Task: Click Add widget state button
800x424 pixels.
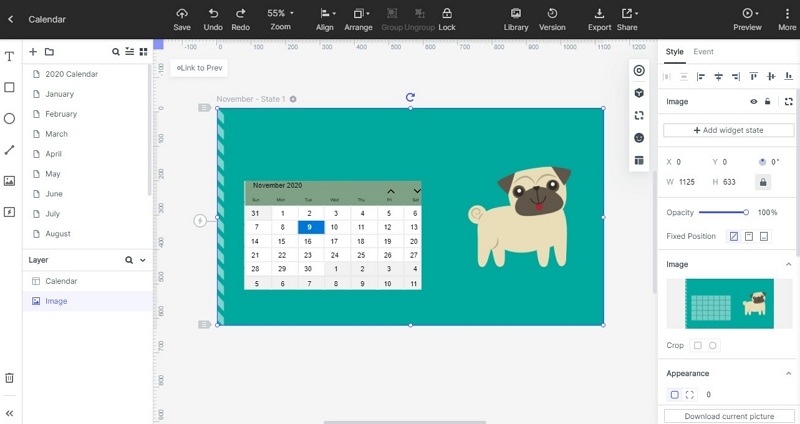Action: (x=729, y=130)
